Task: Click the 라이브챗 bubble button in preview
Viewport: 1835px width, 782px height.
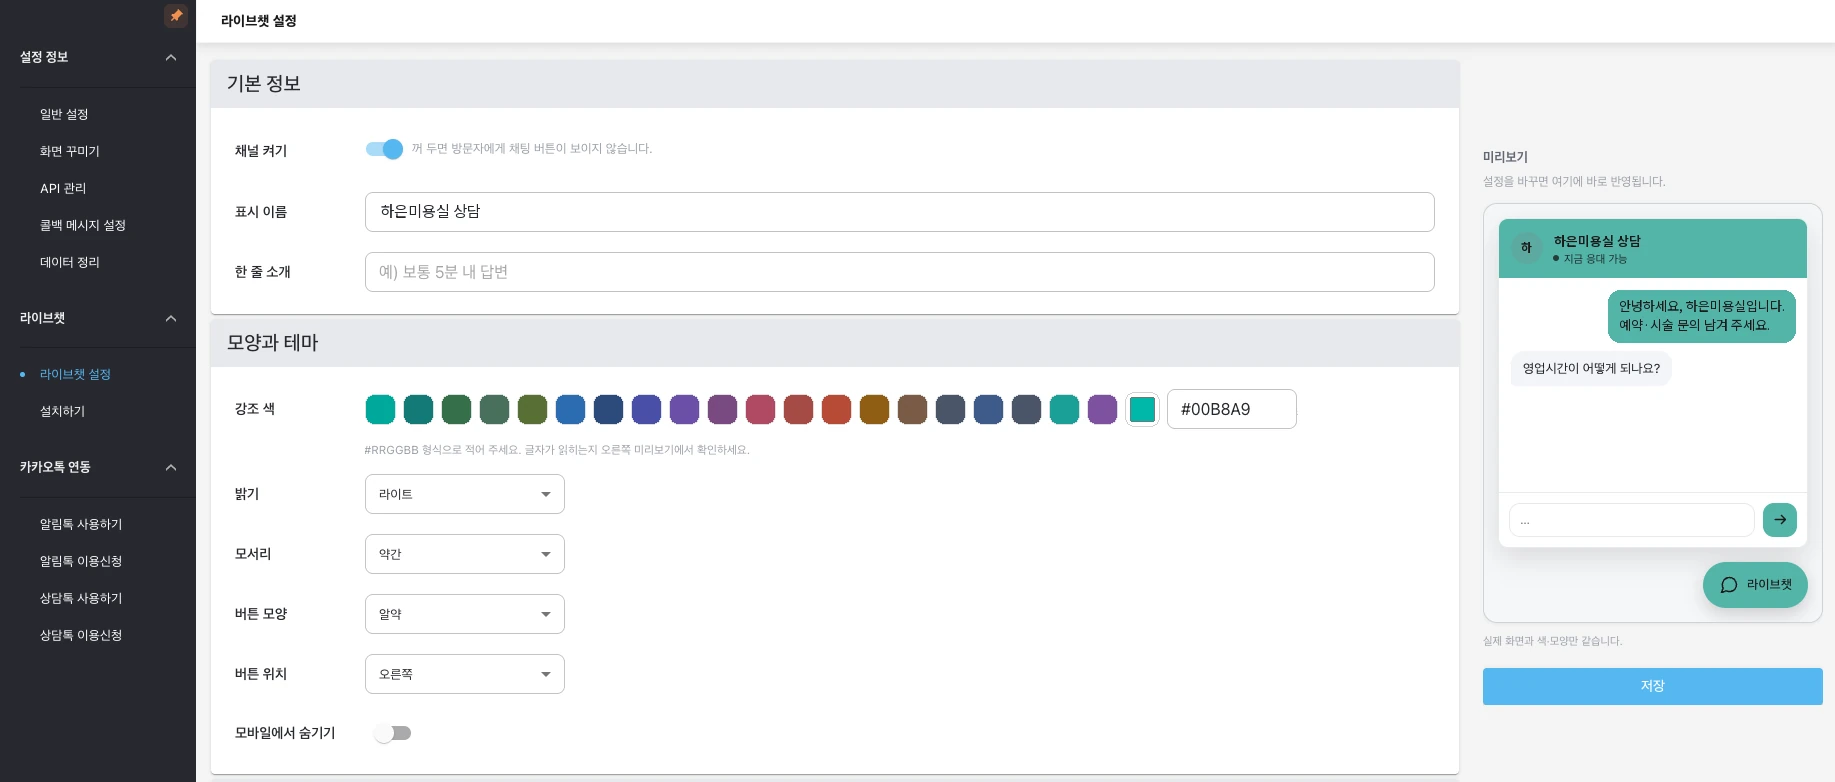Action: (x=1755, y=585)
